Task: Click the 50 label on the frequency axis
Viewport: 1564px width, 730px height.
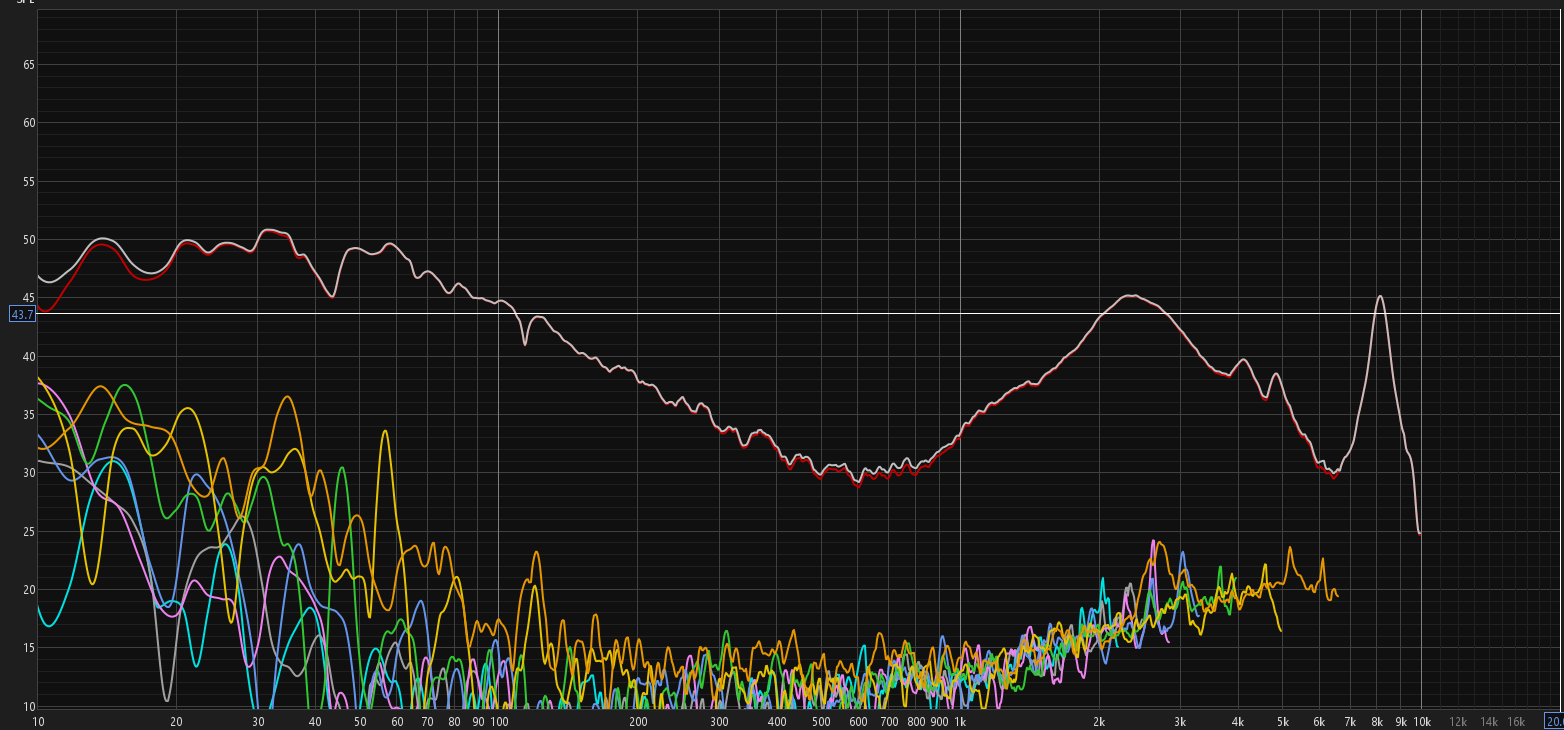Action: click(360, 721)
